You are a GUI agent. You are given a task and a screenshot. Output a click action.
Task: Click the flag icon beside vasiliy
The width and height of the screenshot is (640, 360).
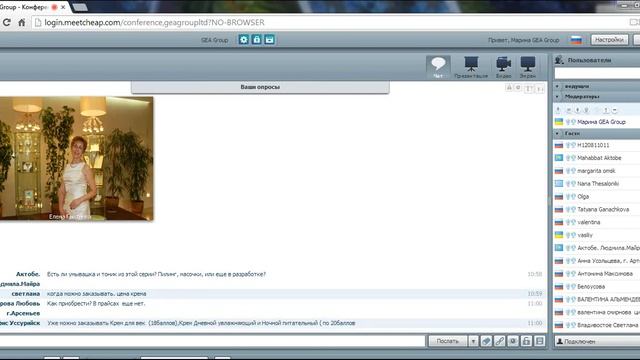pos(559,235)
